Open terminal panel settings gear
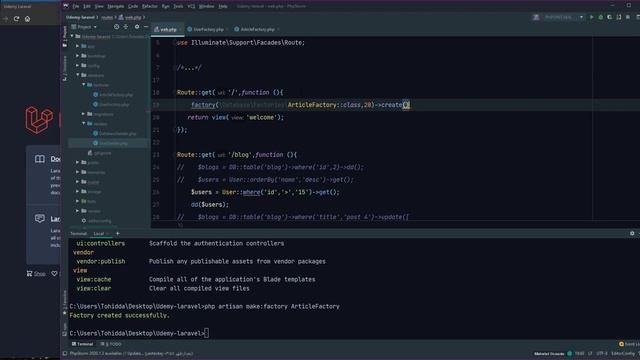The width and height of the screenshot is (640, 360). point(632,233)
